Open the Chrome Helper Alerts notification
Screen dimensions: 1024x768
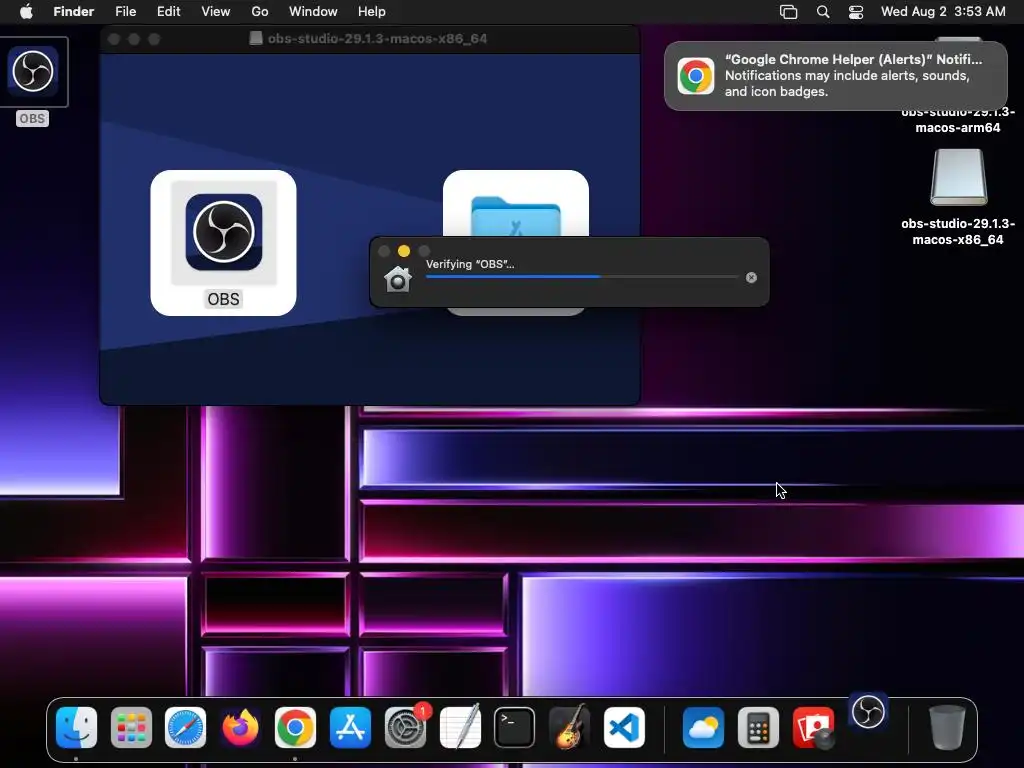pos(835,76)
